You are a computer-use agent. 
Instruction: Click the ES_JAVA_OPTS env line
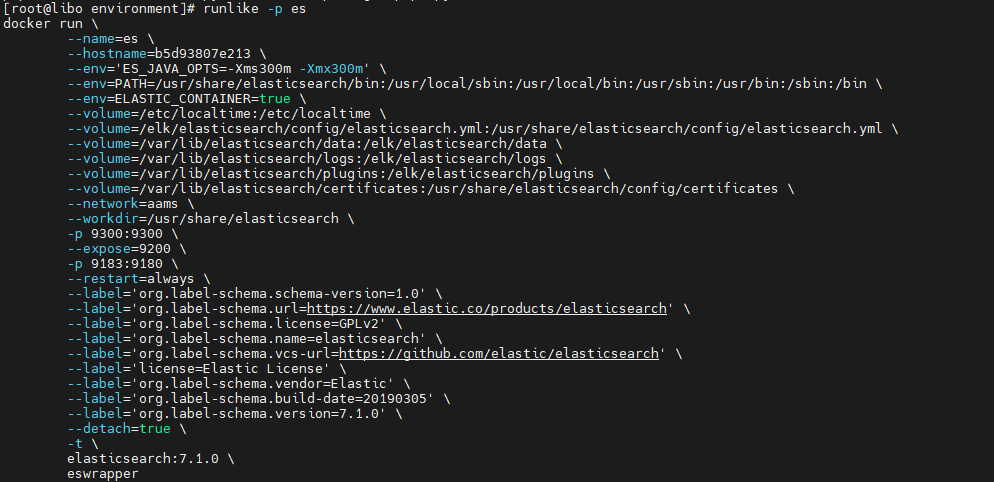(226, 68)
